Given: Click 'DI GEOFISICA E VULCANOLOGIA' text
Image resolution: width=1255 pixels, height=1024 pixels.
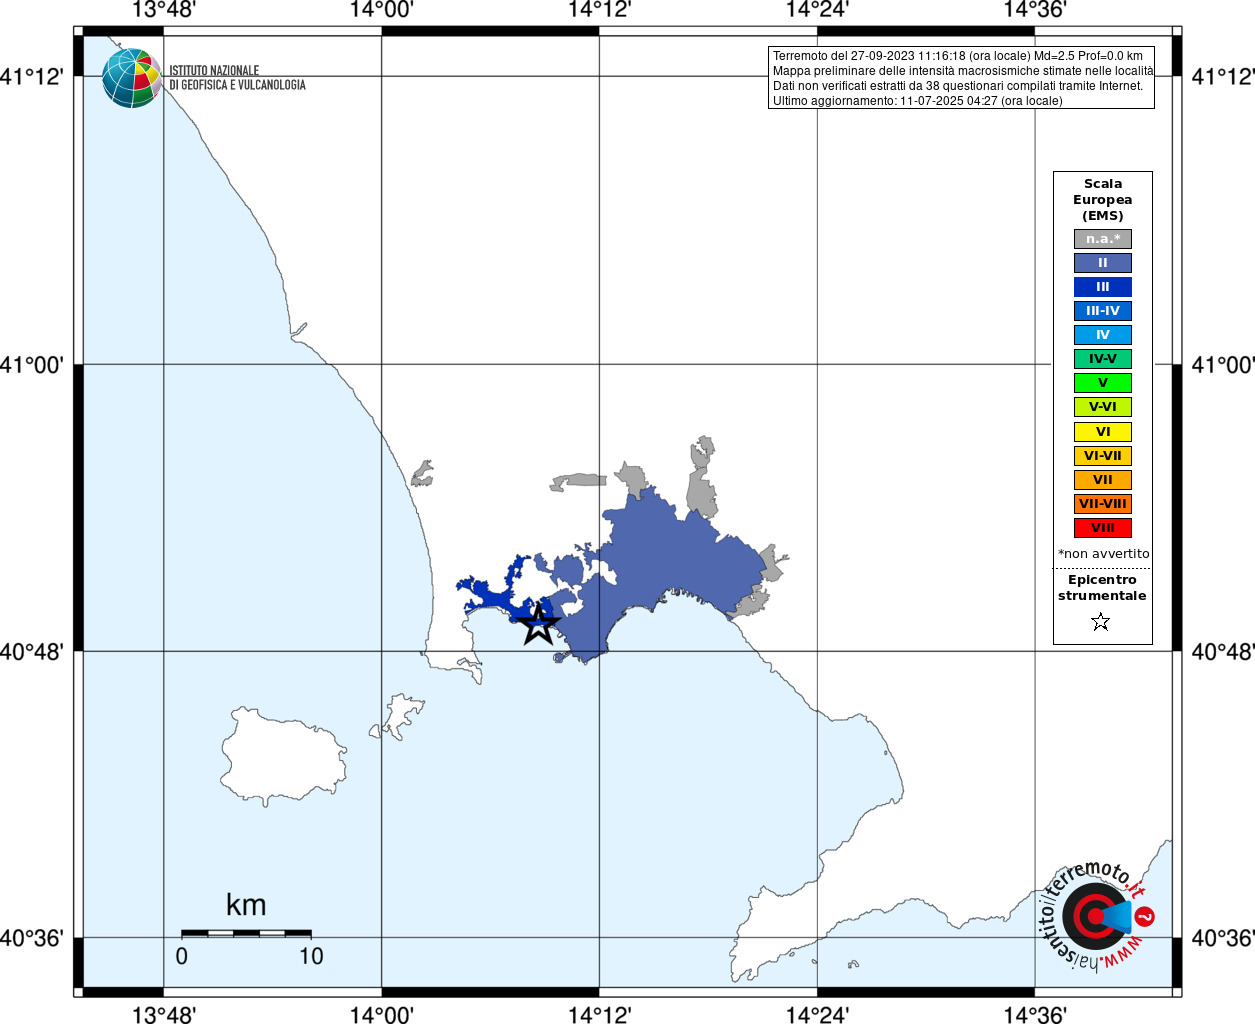Looking at the screenshot, I should (x=237, y=85).
